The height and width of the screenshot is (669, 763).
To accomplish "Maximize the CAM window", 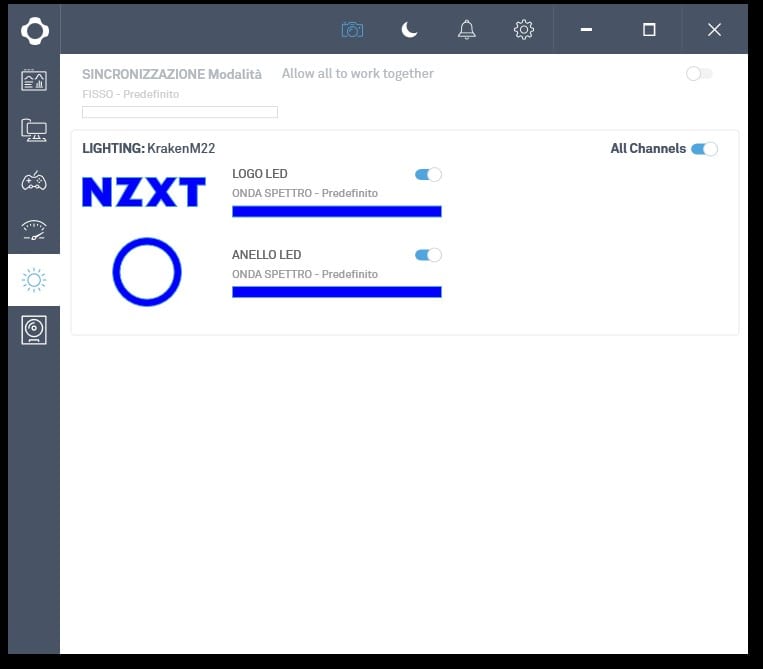I will 649,30.
